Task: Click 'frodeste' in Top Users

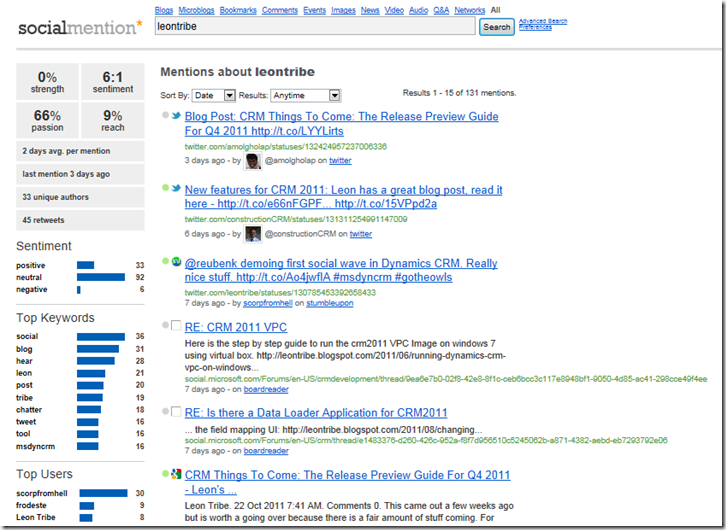Action: (x=31, y=505)
